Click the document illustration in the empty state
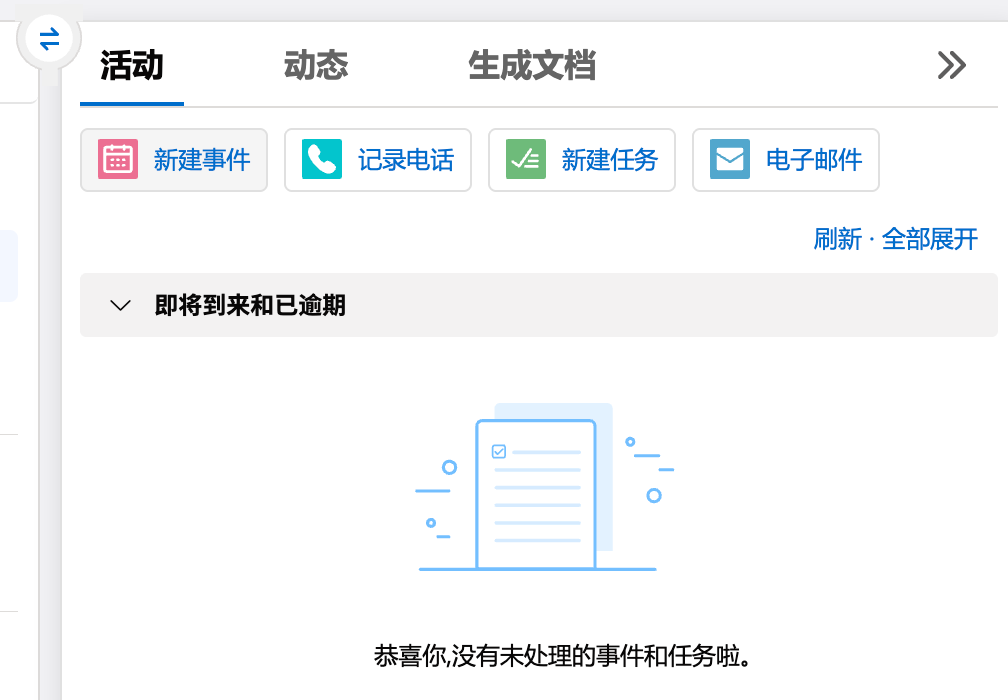Screen dimensions: 1008x700 pos(537,494)
